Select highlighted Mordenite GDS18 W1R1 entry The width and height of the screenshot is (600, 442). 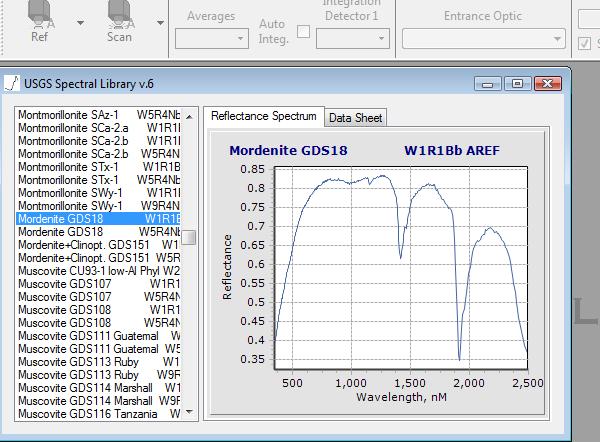click(x=99, y=219)
